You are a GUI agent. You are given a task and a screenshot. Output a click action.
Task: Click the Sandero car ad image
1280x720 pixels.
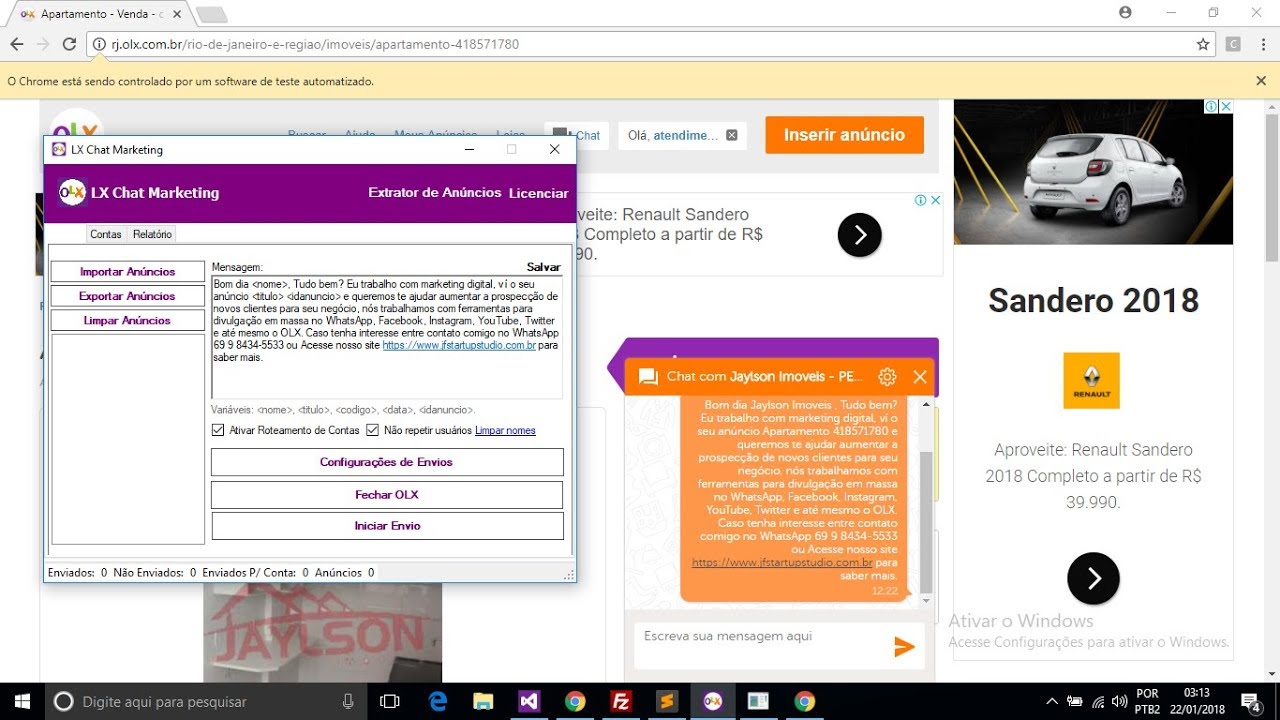[x=1093, y=171]
